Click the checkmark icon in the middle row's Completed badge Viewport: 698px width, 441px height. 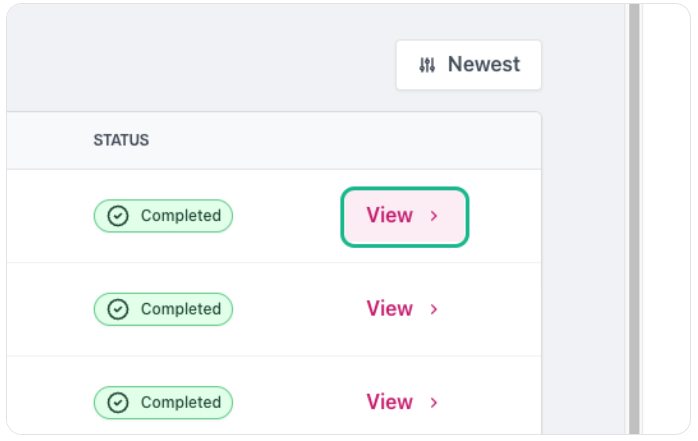118,309
